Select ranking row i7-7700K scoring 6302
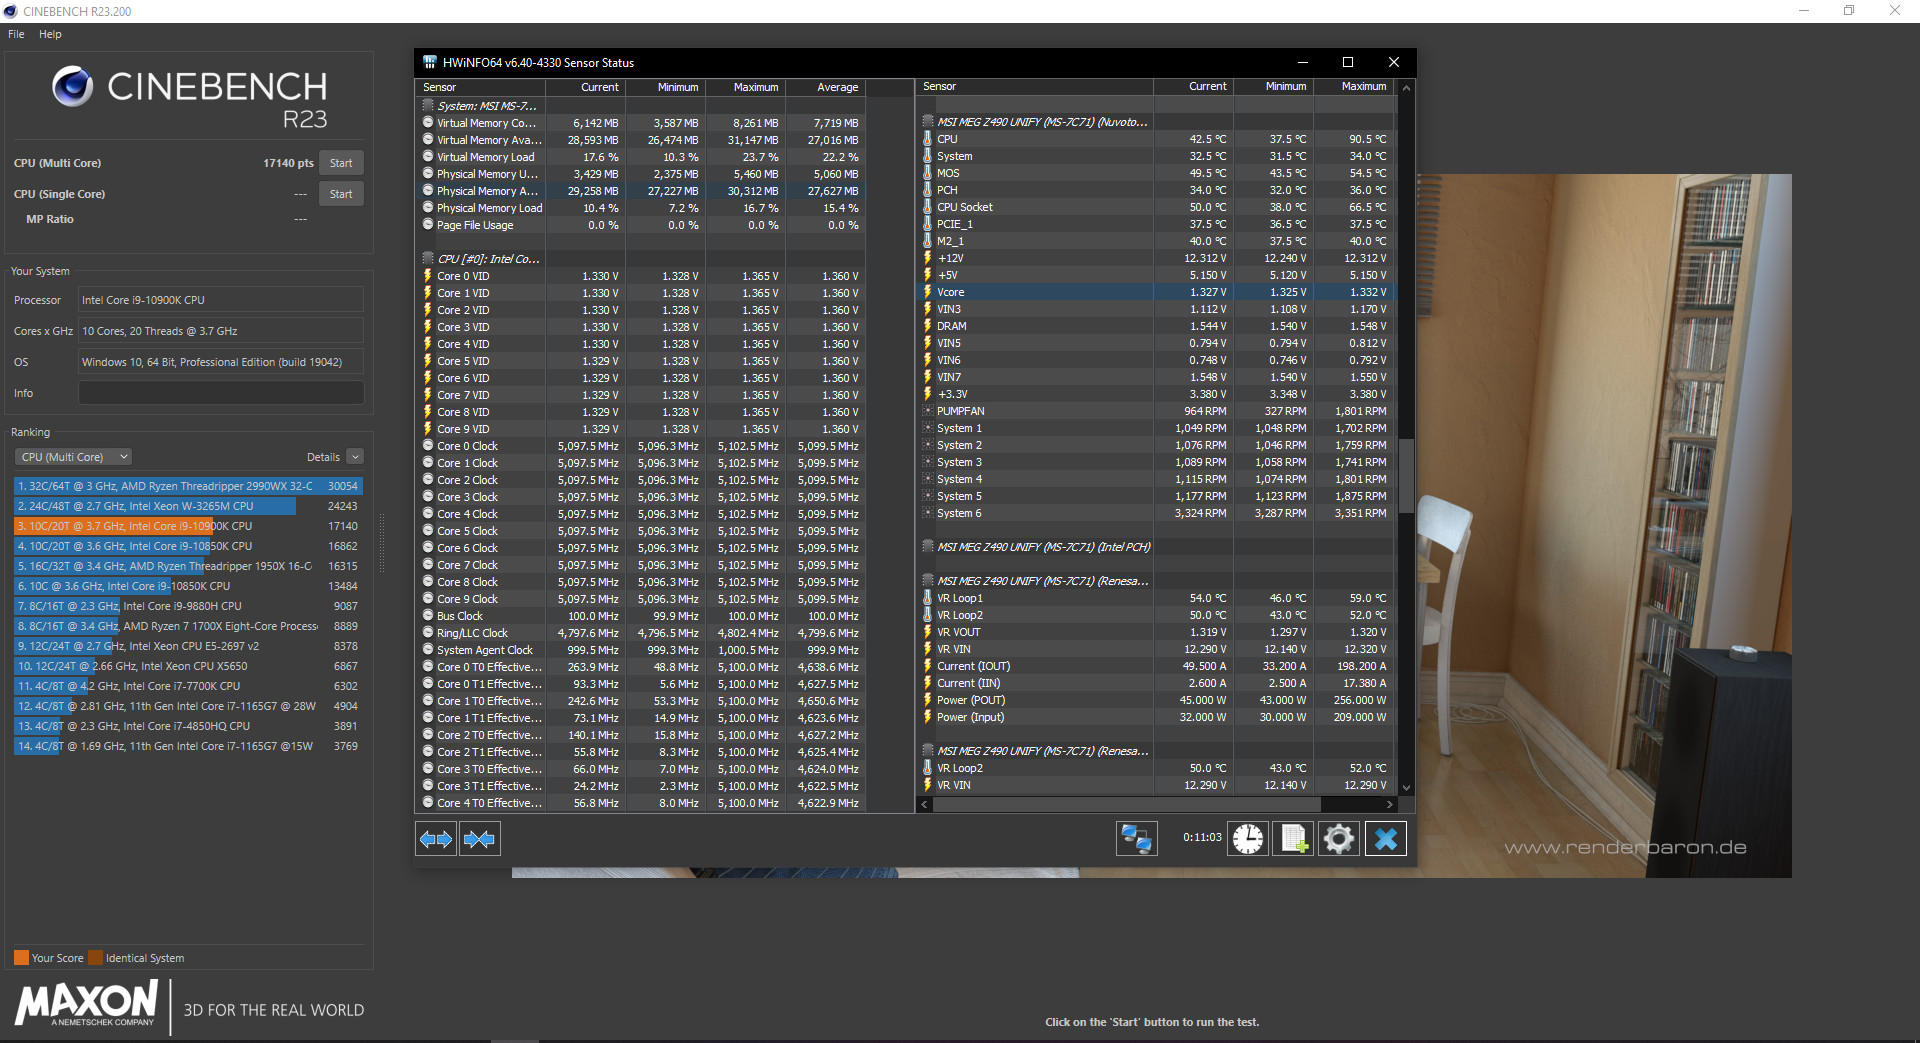The image size is (1920, 1043). point(188,686)
